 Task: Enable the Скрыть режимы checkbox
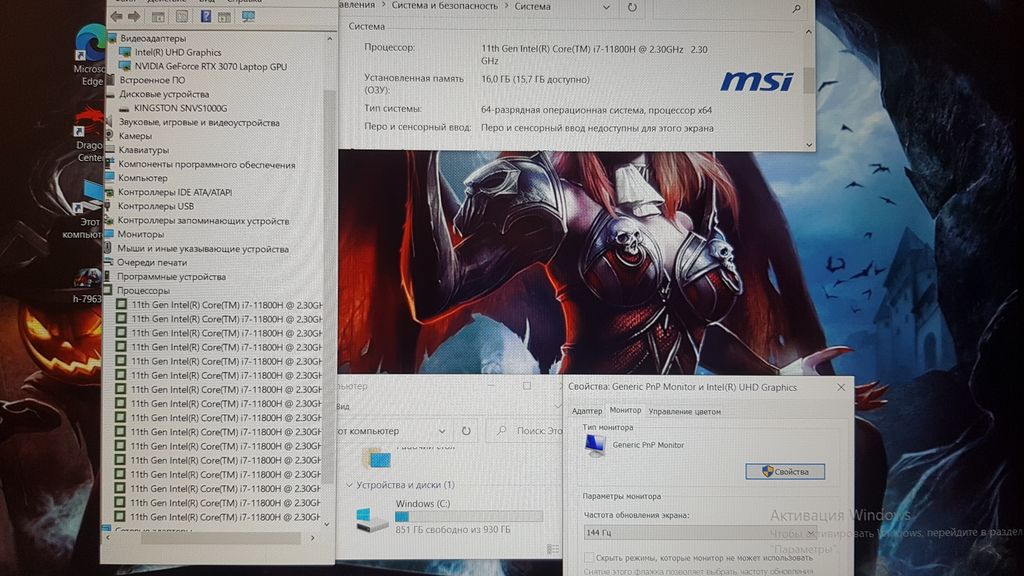(x=588, y=558)
